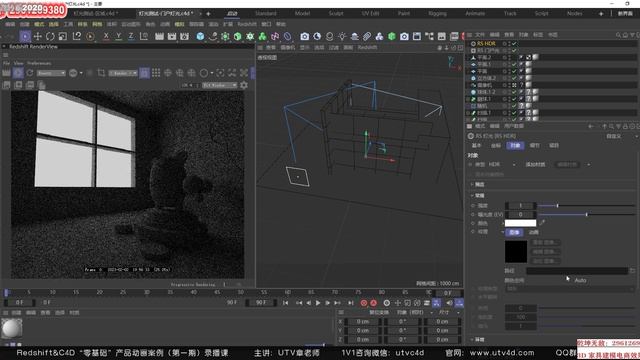
Task: Click the green Redshift cube icon
Action: point(392,36)
